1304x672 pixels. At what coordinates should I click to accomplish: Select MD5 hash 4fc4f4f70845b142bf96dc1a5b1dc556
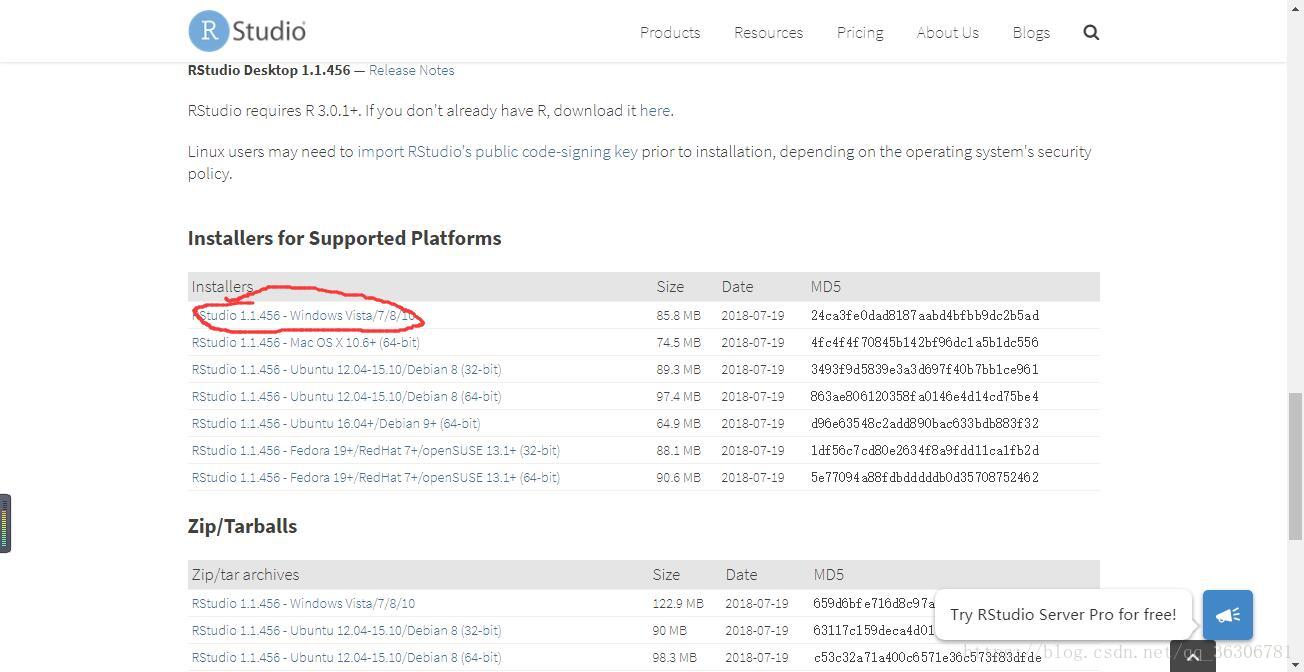pos(925,342)
